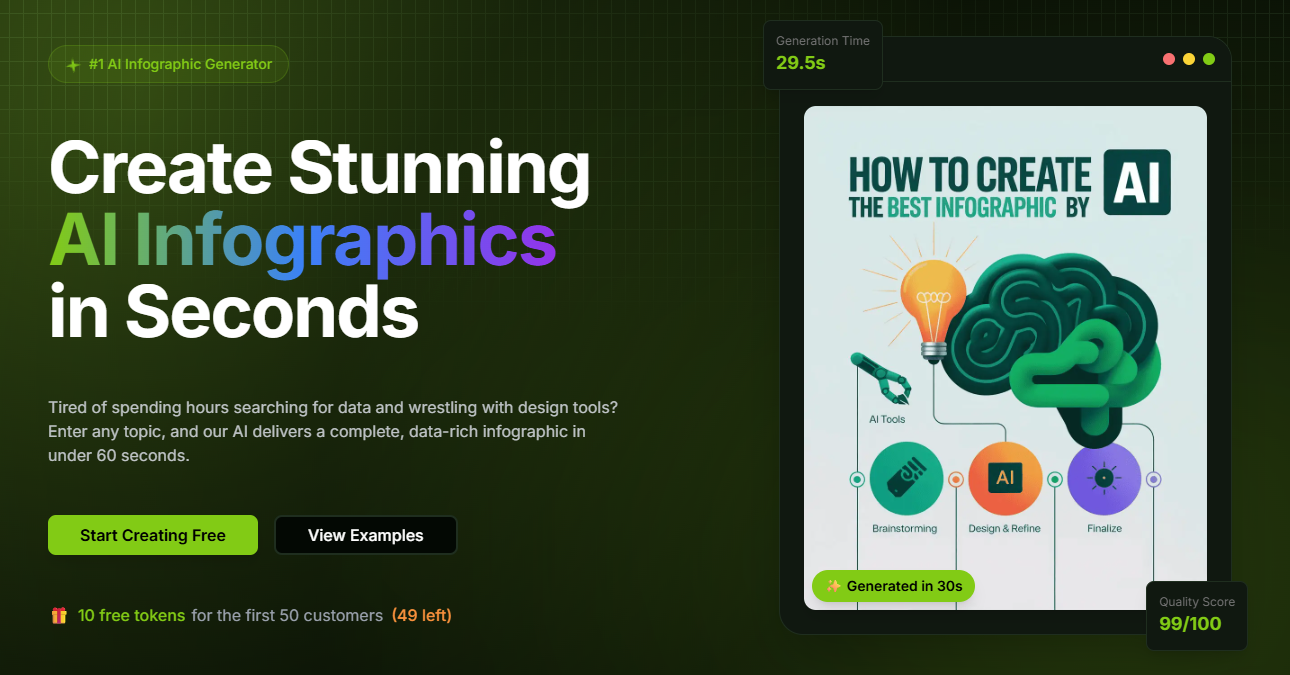Click the yellow dot in the mockup window
The height and width of the screenshot is (675, 1290).
(x=1189, y=59)
